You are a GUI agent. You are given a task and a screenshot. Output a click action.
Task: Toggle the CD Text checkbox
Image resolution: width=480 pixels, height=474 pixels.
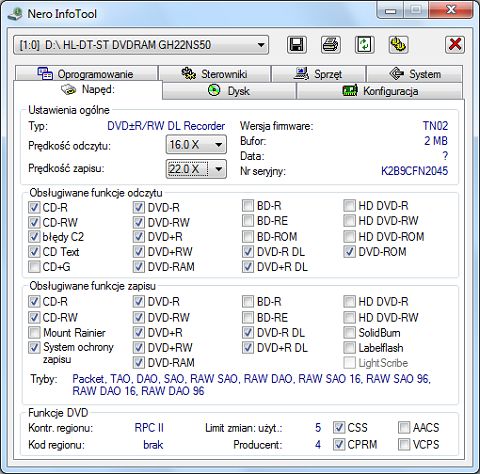(x=34, y=252)
